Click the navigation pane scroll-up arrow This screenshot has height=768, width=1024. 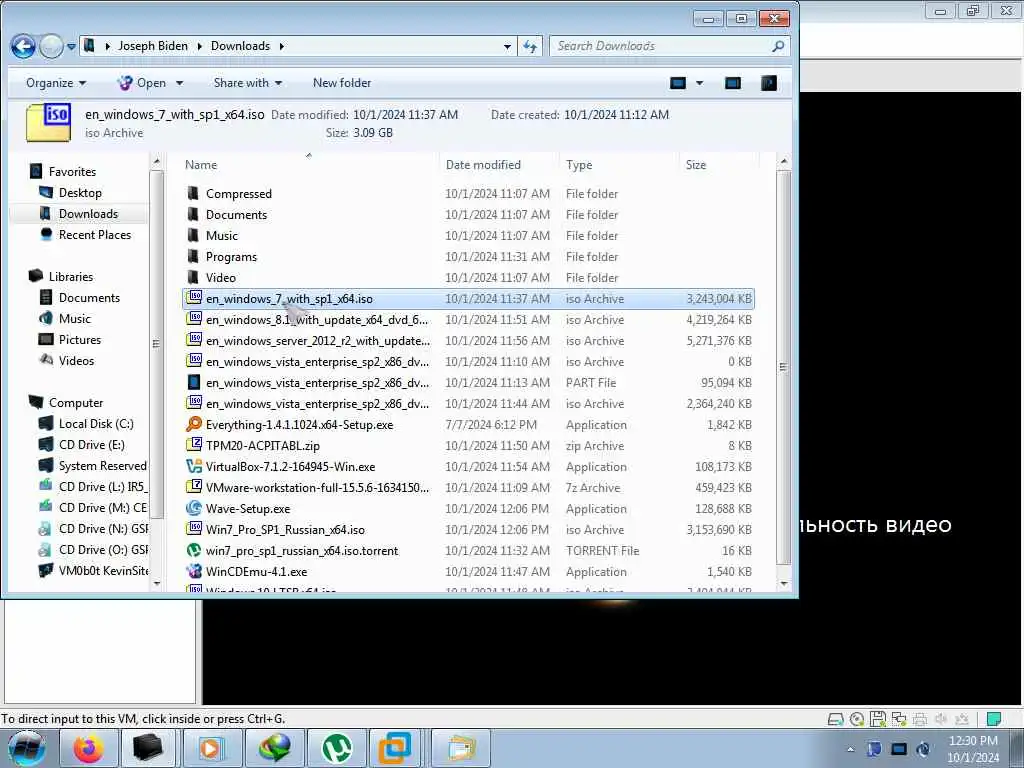coord(156,161)
